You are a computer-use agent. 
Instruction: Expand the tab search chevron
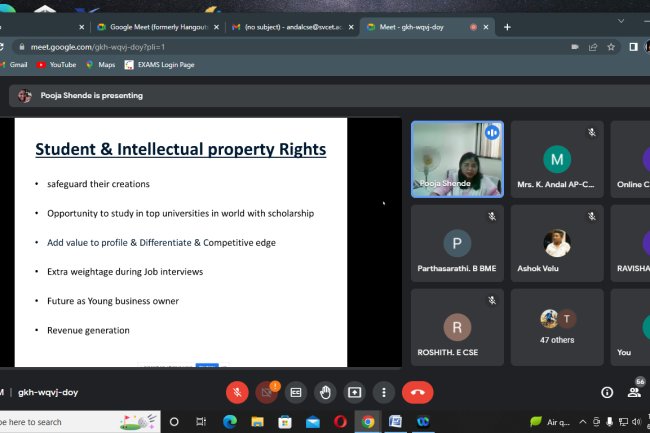[x=621, y=21]
